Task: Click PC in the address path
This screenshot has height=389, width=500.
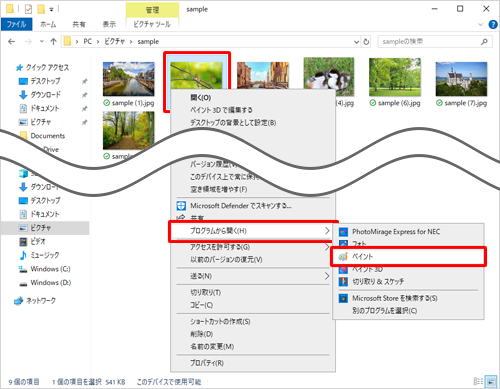Action: [x=88, y=41]
